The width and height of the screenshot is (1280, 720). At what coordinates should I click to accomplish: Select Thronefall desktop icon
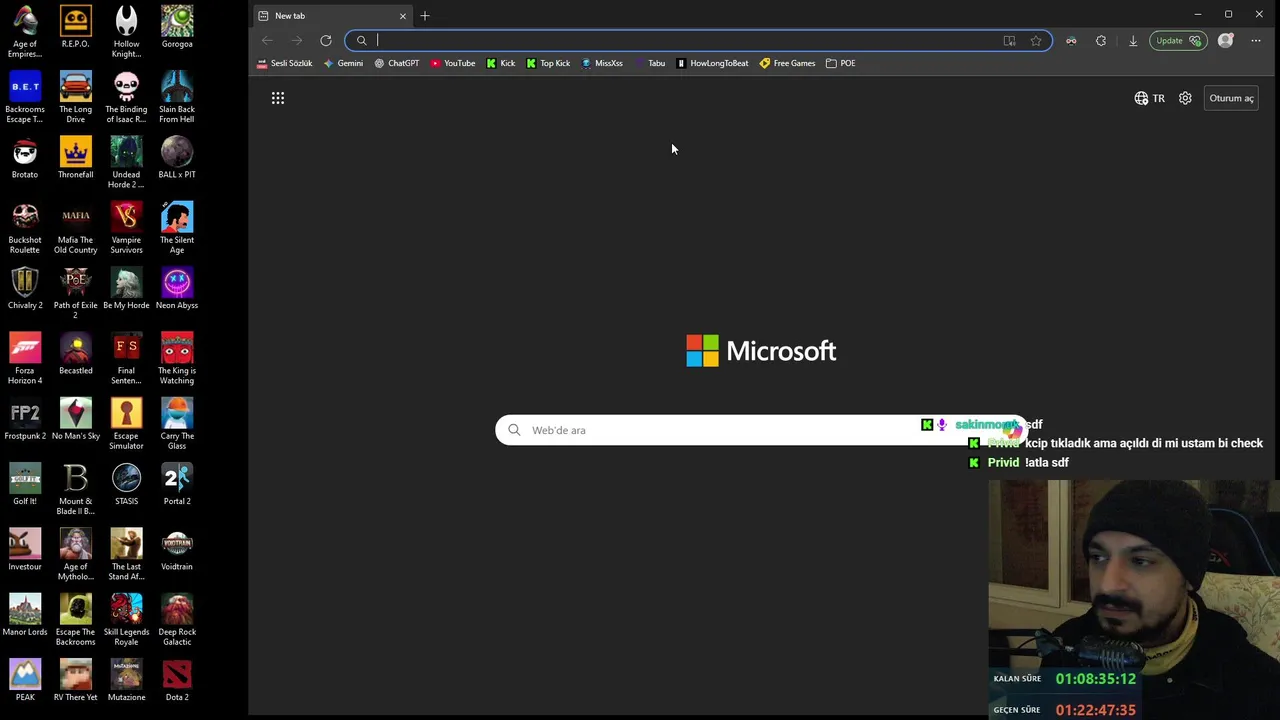[x=75, y=158]
